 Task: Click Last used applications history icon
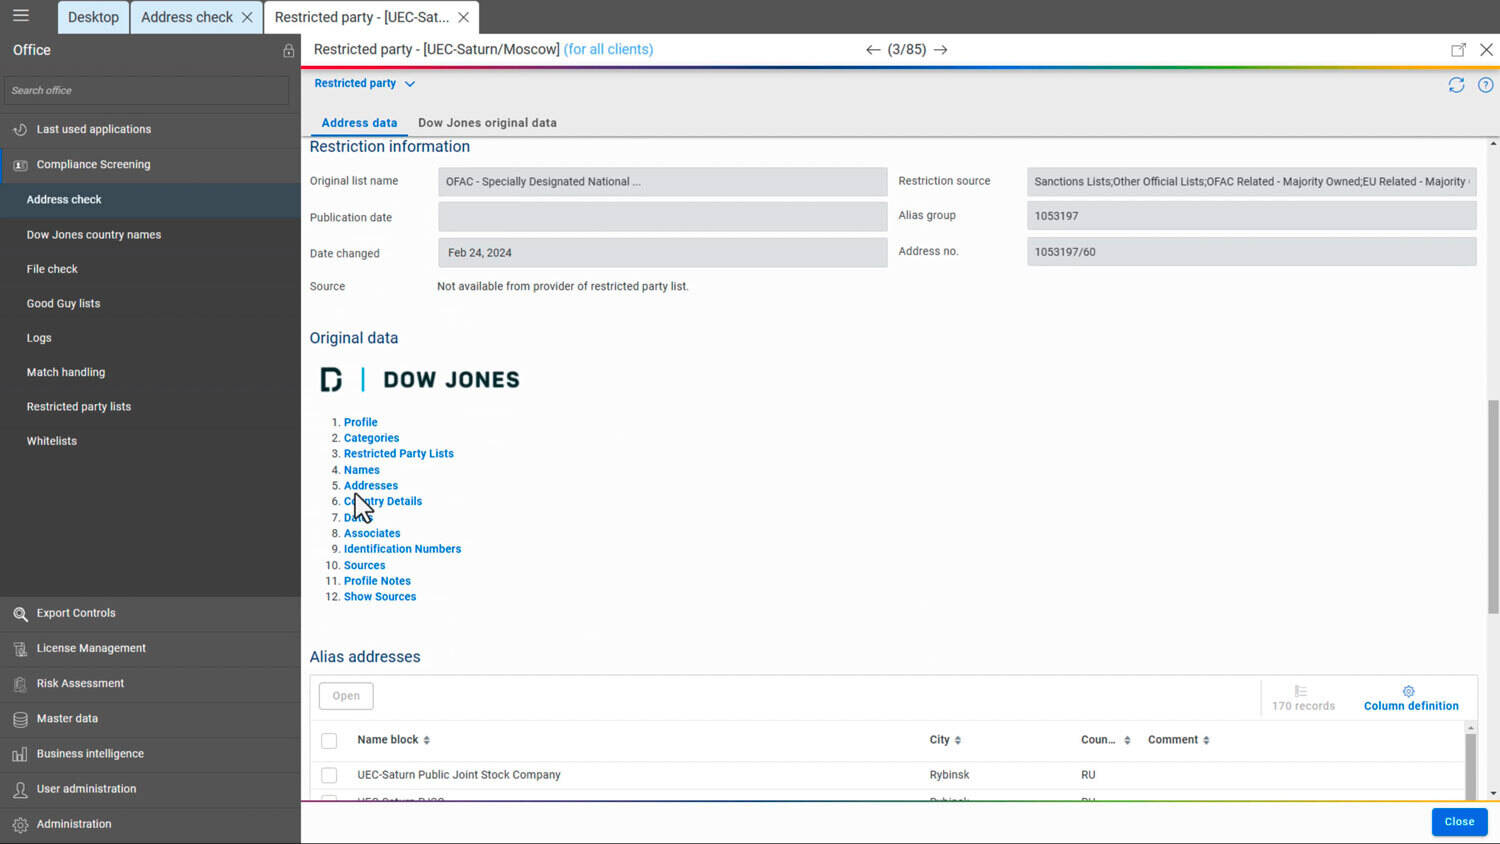20,129
